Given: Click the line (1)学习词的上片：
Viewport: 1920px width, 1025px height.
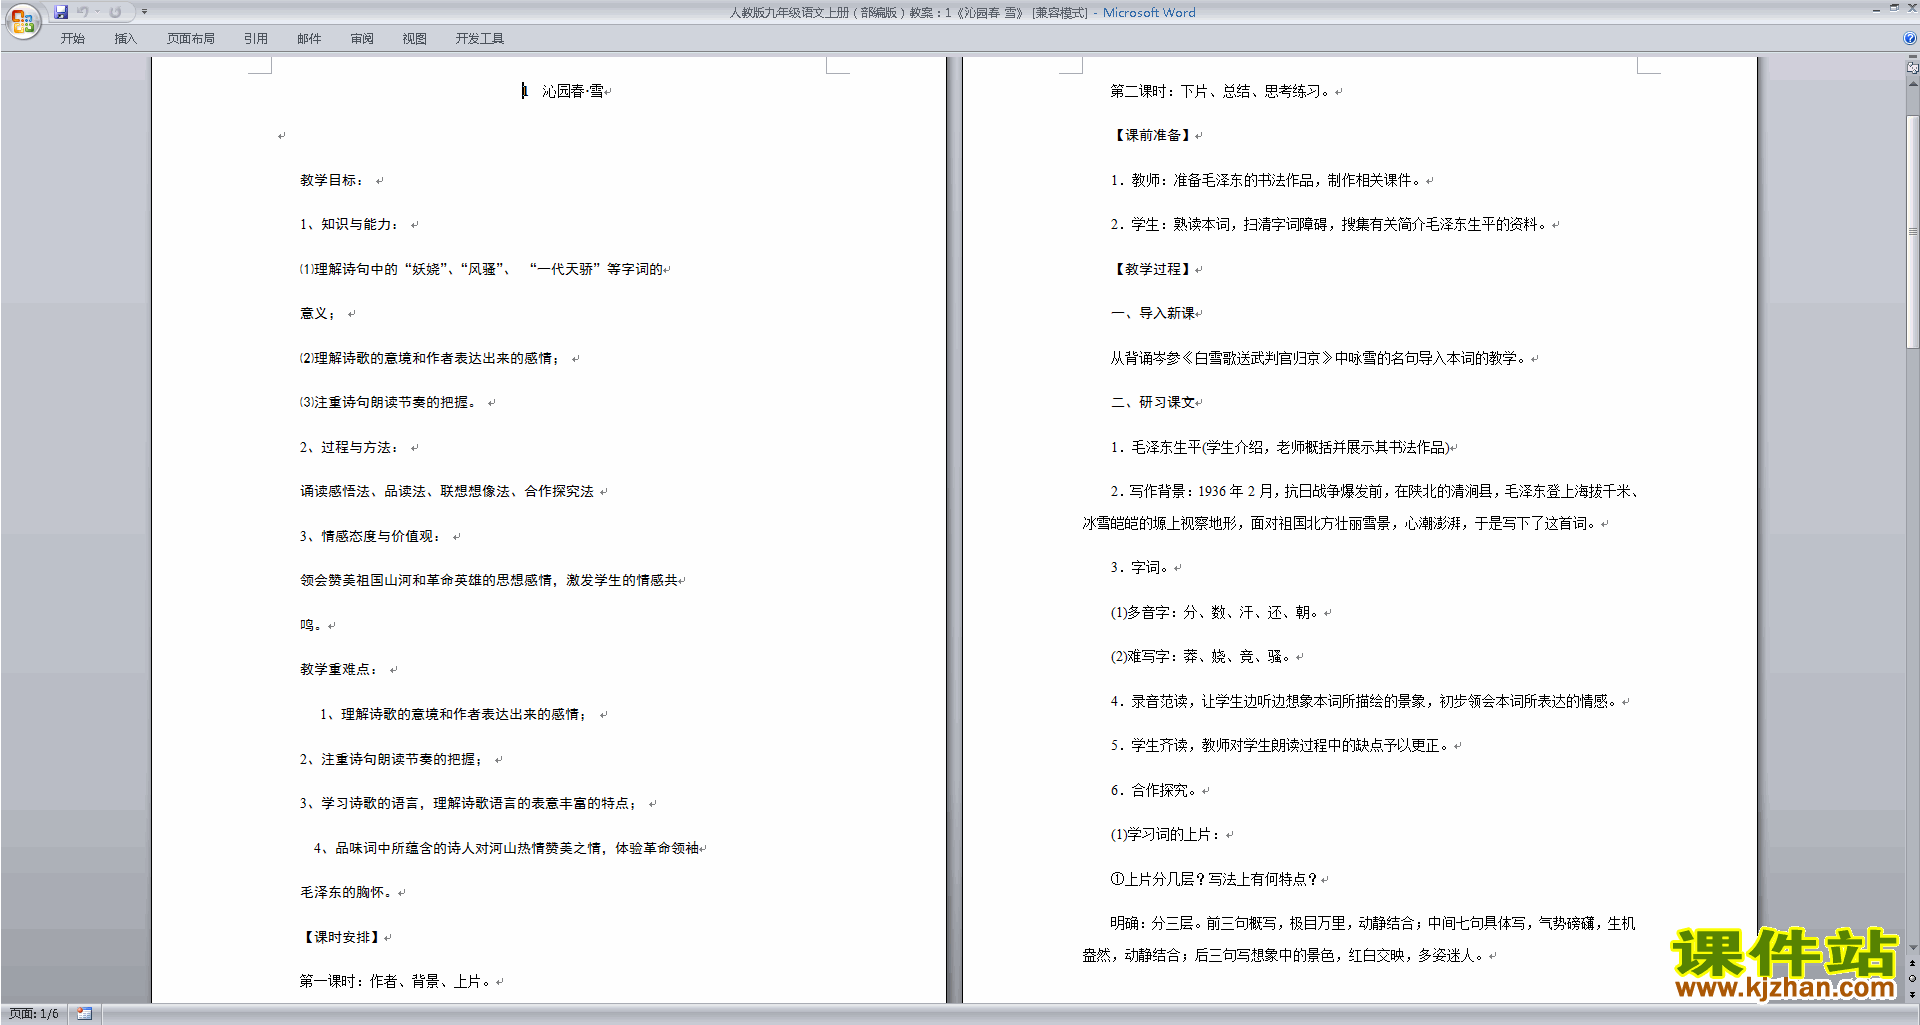Looking at the screenshot, I should coord(1166,835).
